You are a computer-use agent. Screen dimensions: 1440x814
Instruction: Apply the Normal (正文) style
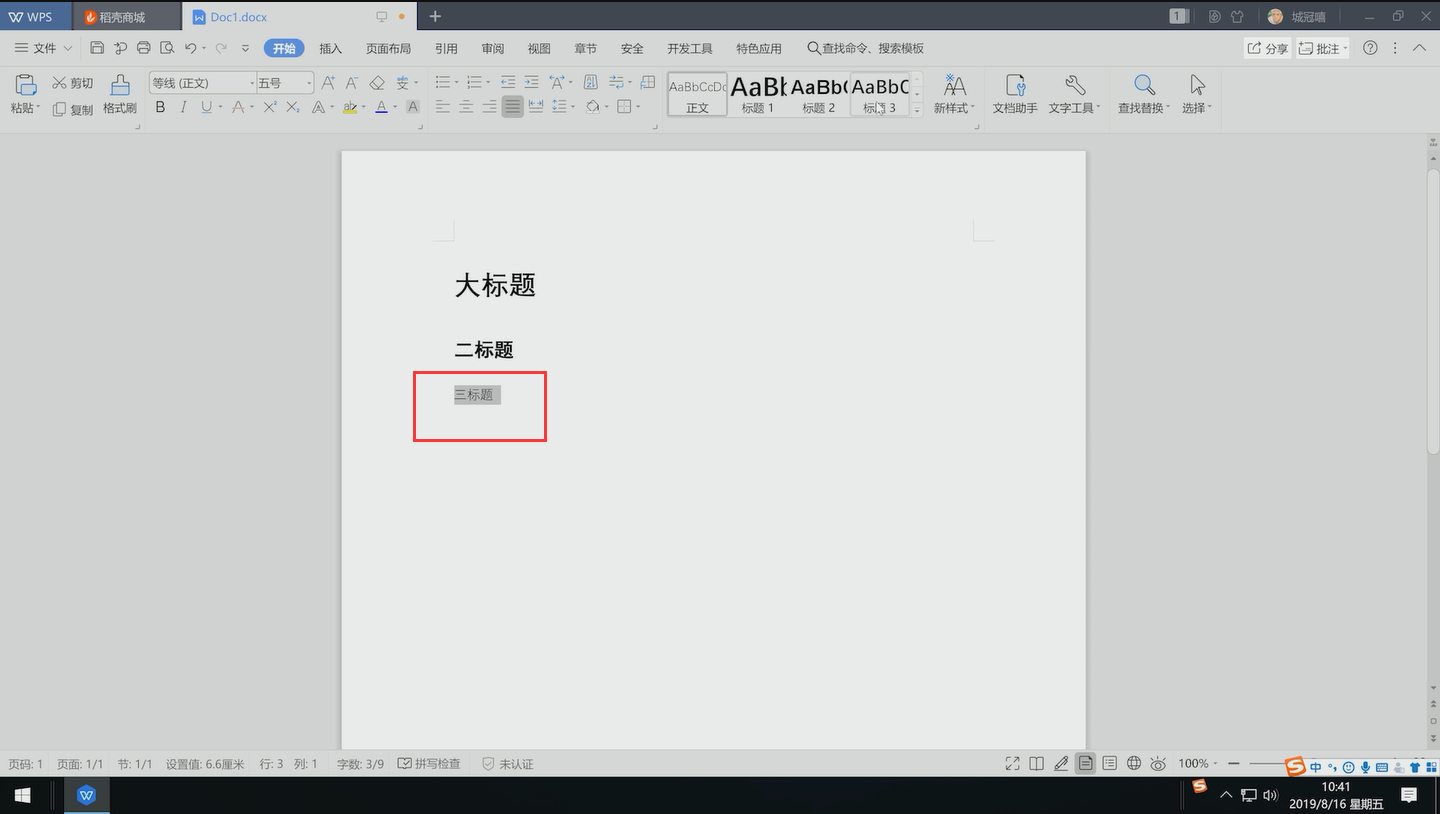pyautogui.click(x=697, y=95)
